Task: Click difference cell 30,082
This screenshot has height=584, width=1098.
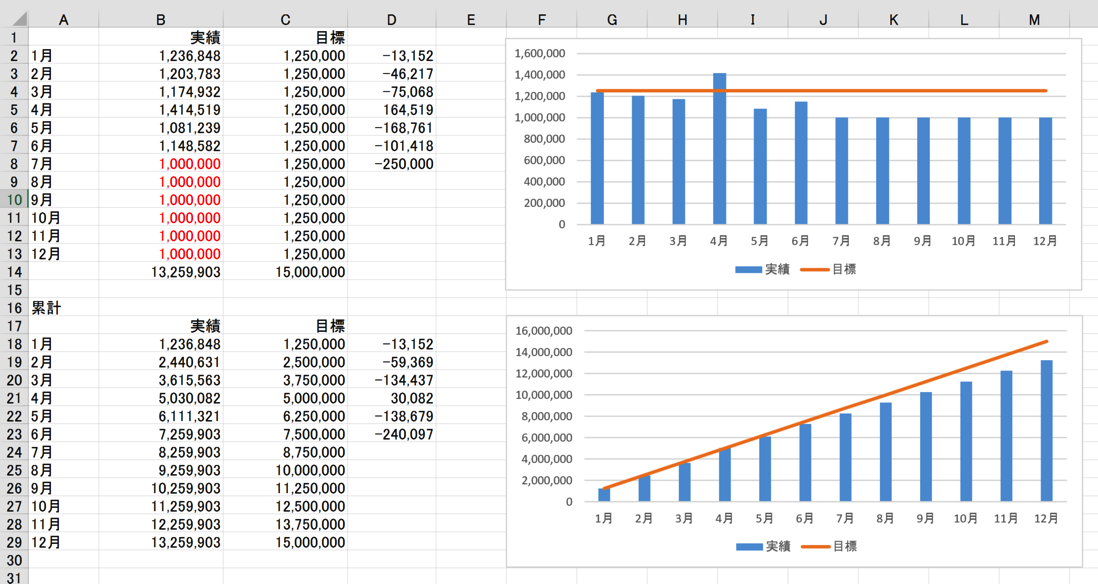Action: coord(391,398)
